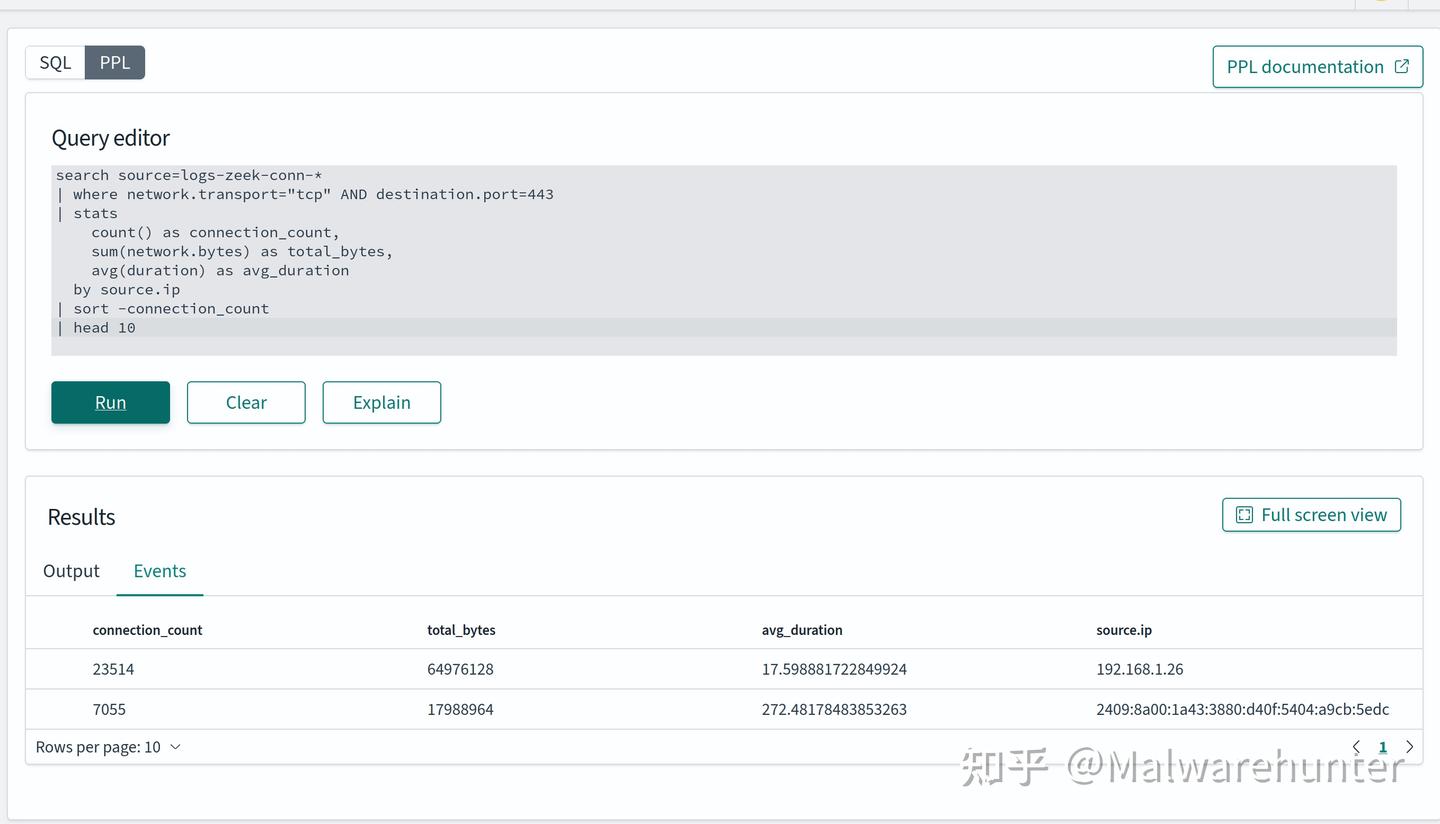Switch query language to SQL
Viewport: 1440px width, 824px height.
[55, 62]
